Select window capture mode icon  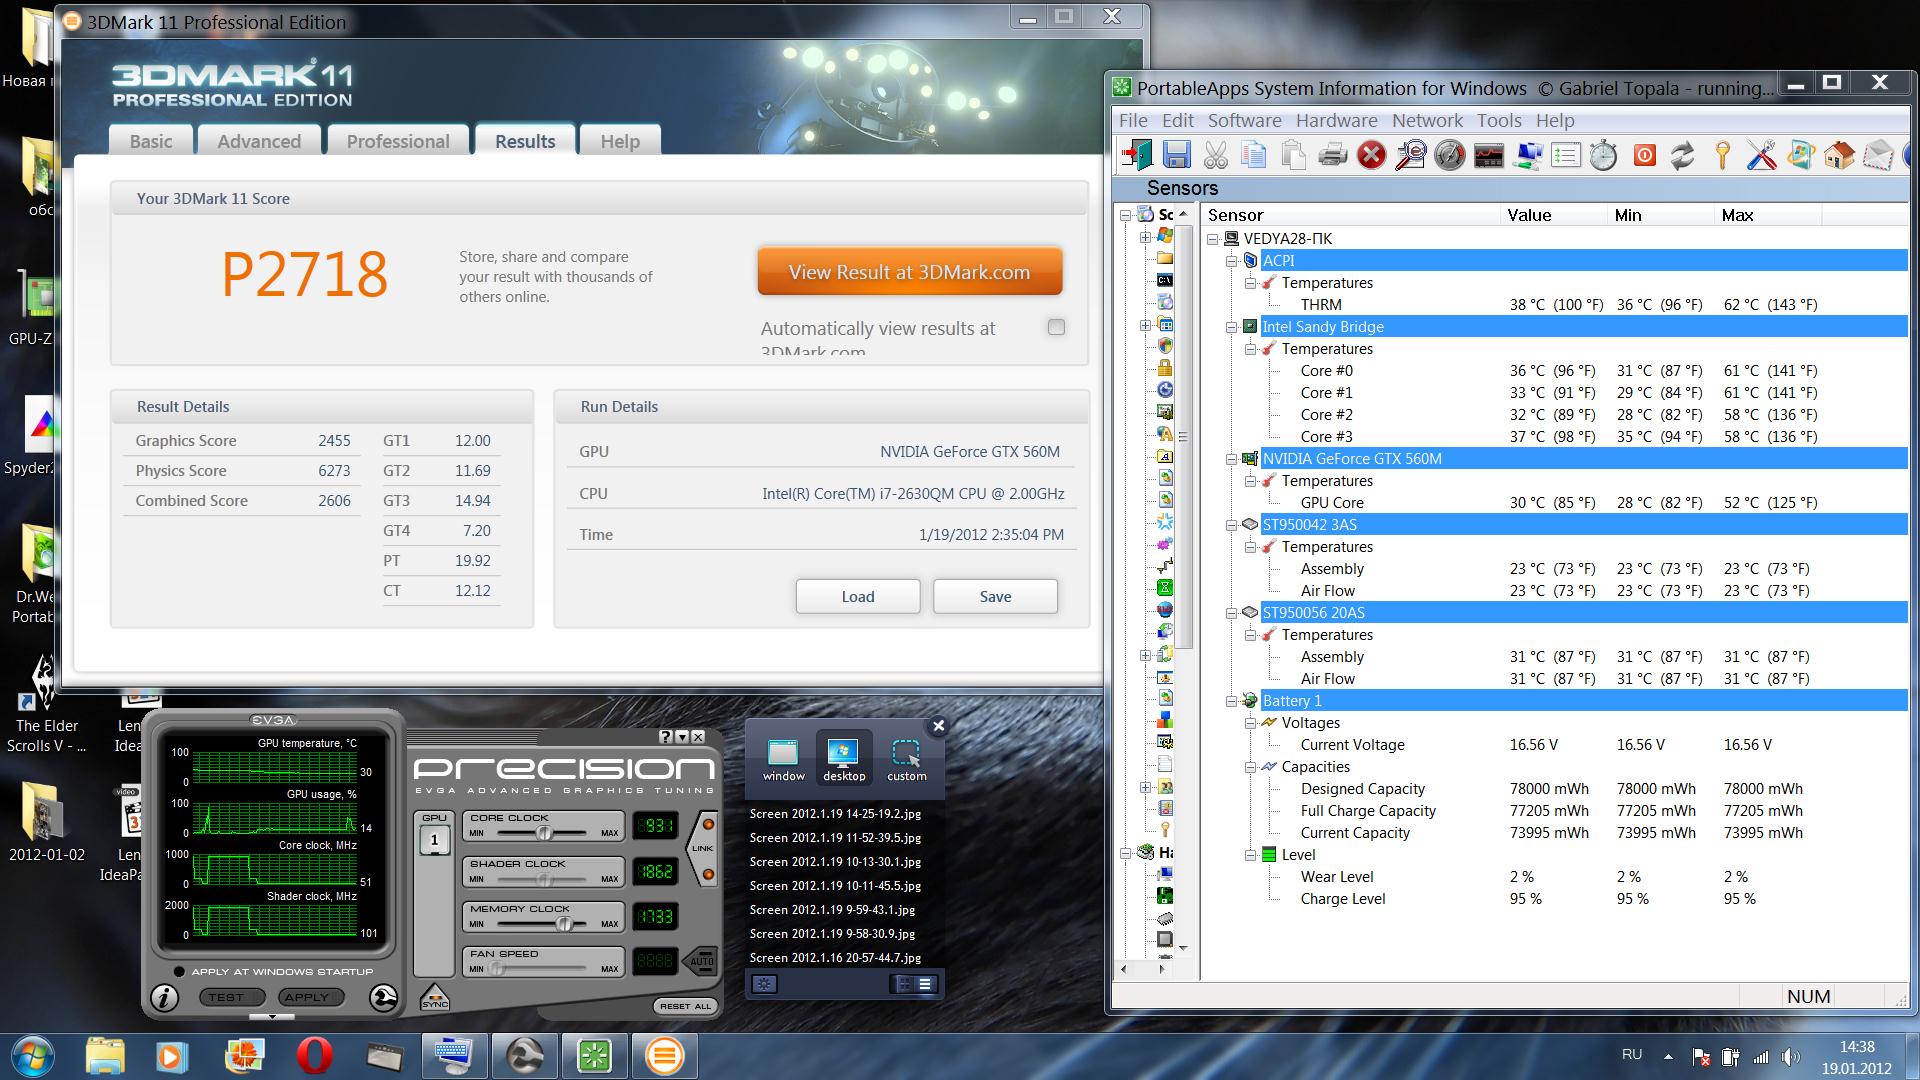783,759
